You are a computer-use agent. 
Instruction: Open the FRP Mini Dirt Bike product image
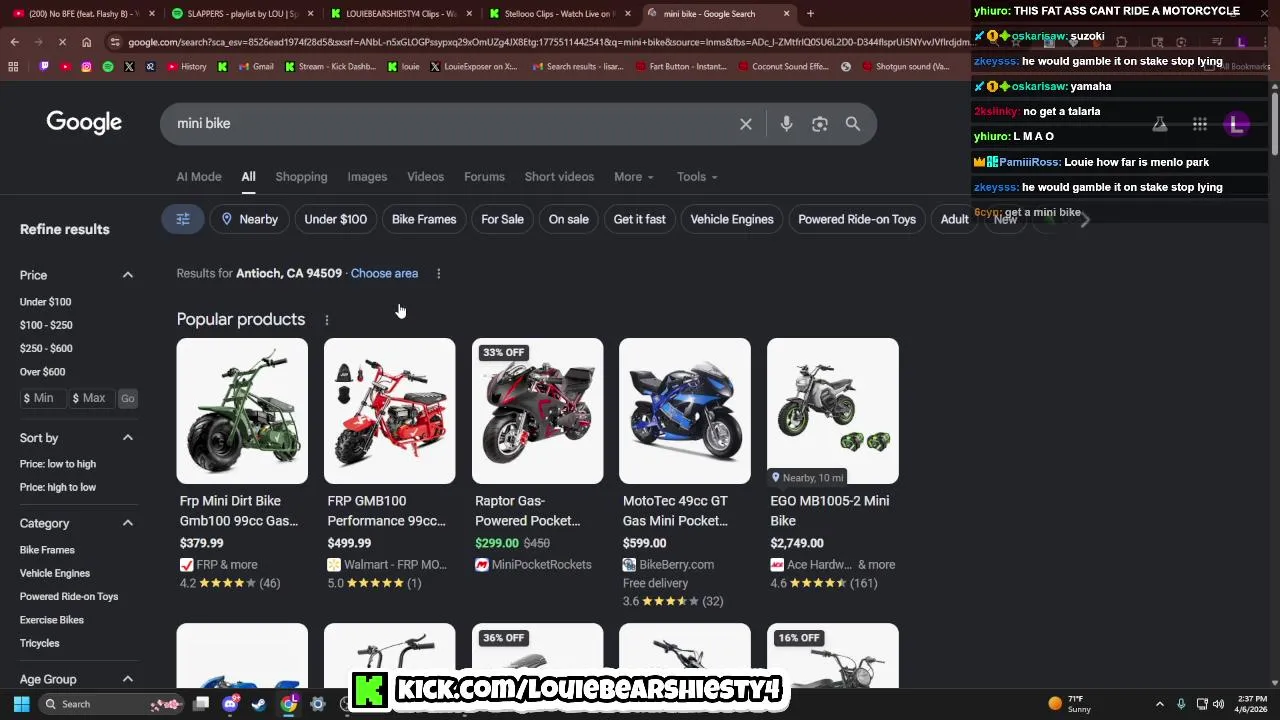(242, 411)
